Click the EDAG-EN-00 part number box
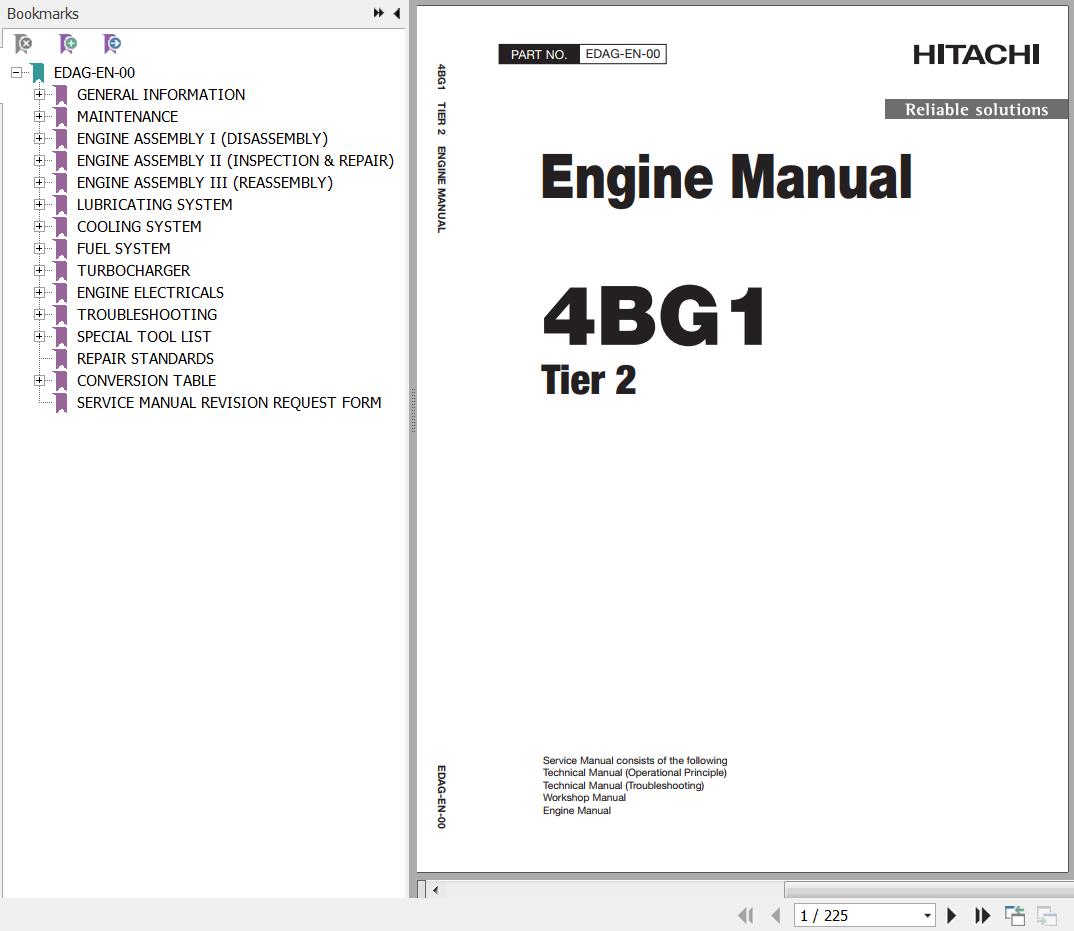This screenshot has width=1074, height=931. tap(623, 54)
